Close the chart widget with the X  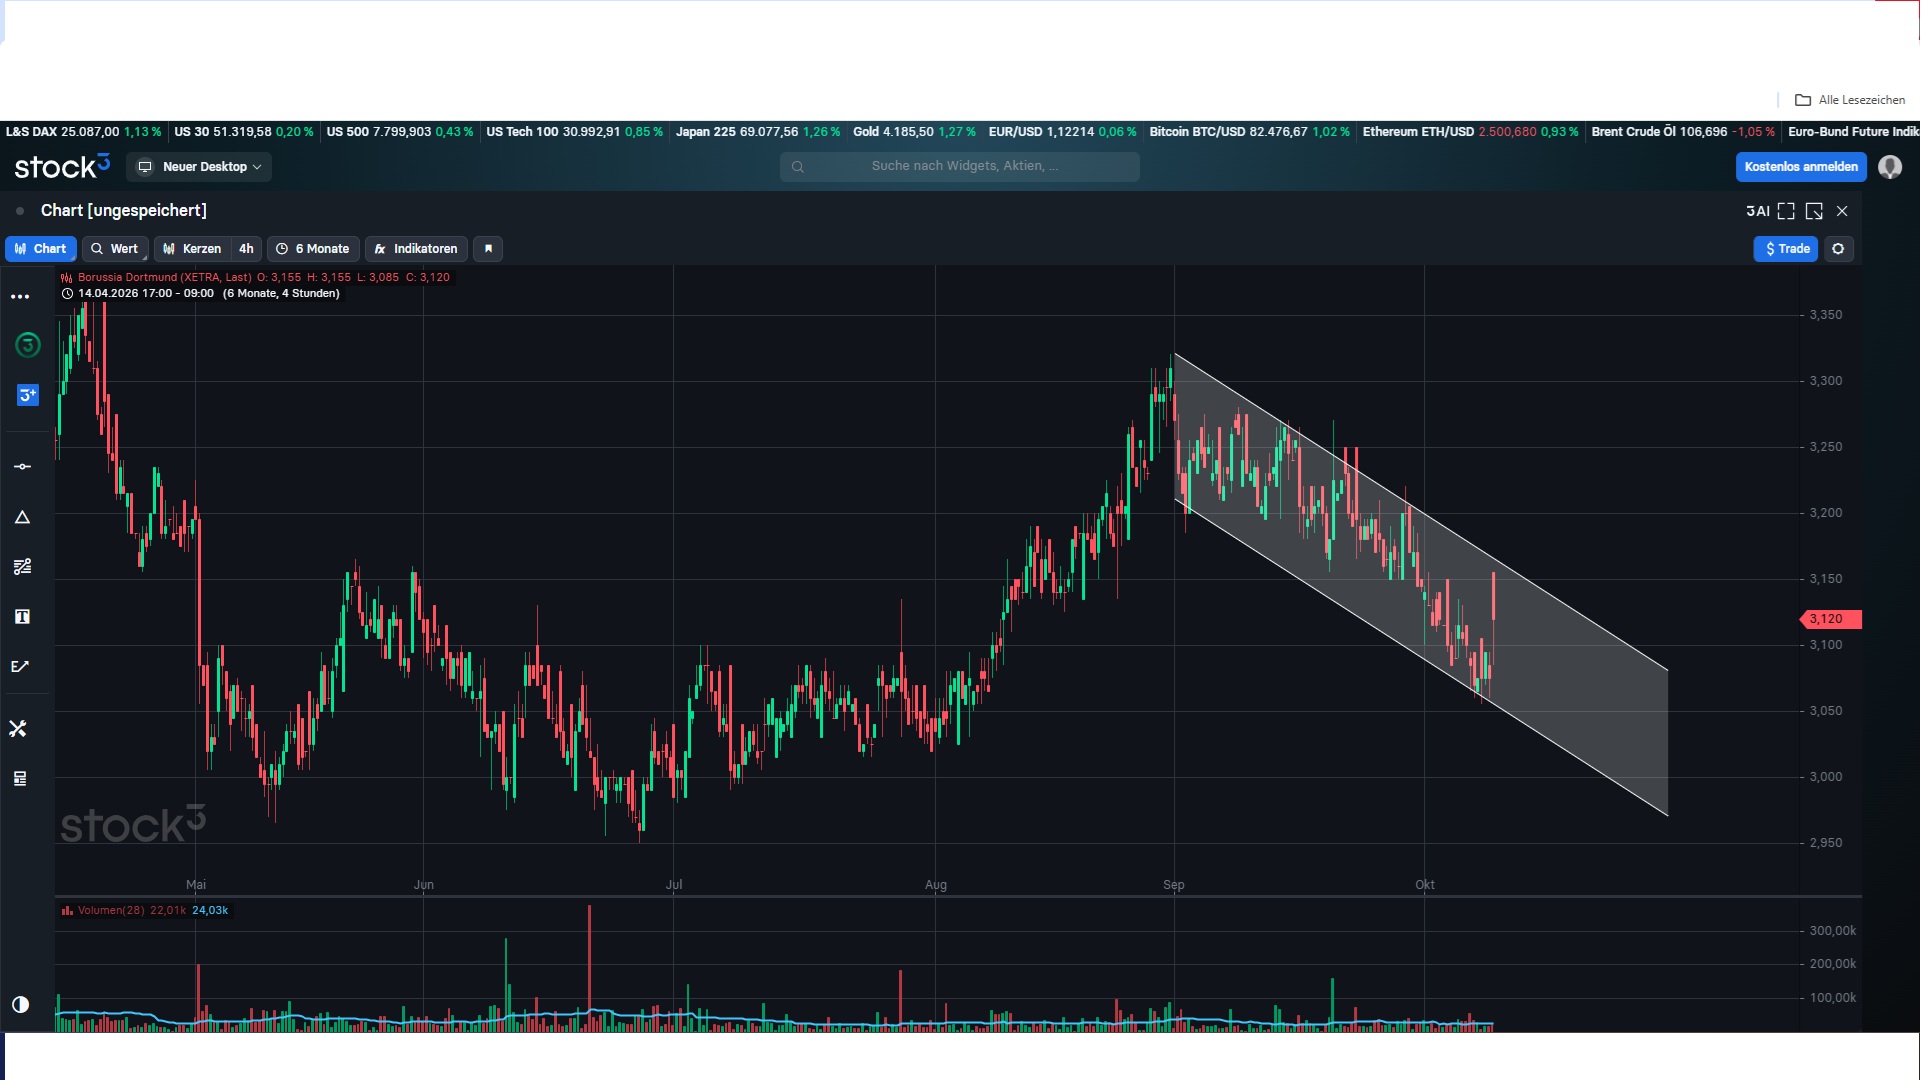pyautogui.click(x=1842, y=211)
